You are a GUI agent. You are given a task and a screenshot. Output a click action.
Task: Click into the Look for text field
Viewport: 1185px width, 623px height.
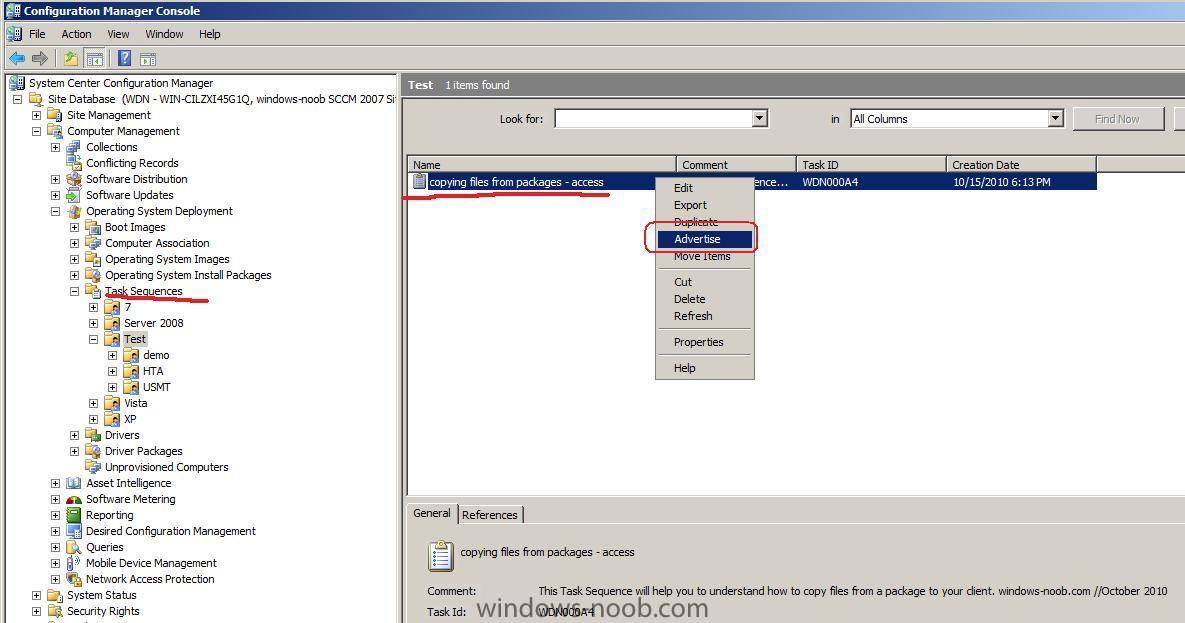pyautogui.click(x=654, y=119)
